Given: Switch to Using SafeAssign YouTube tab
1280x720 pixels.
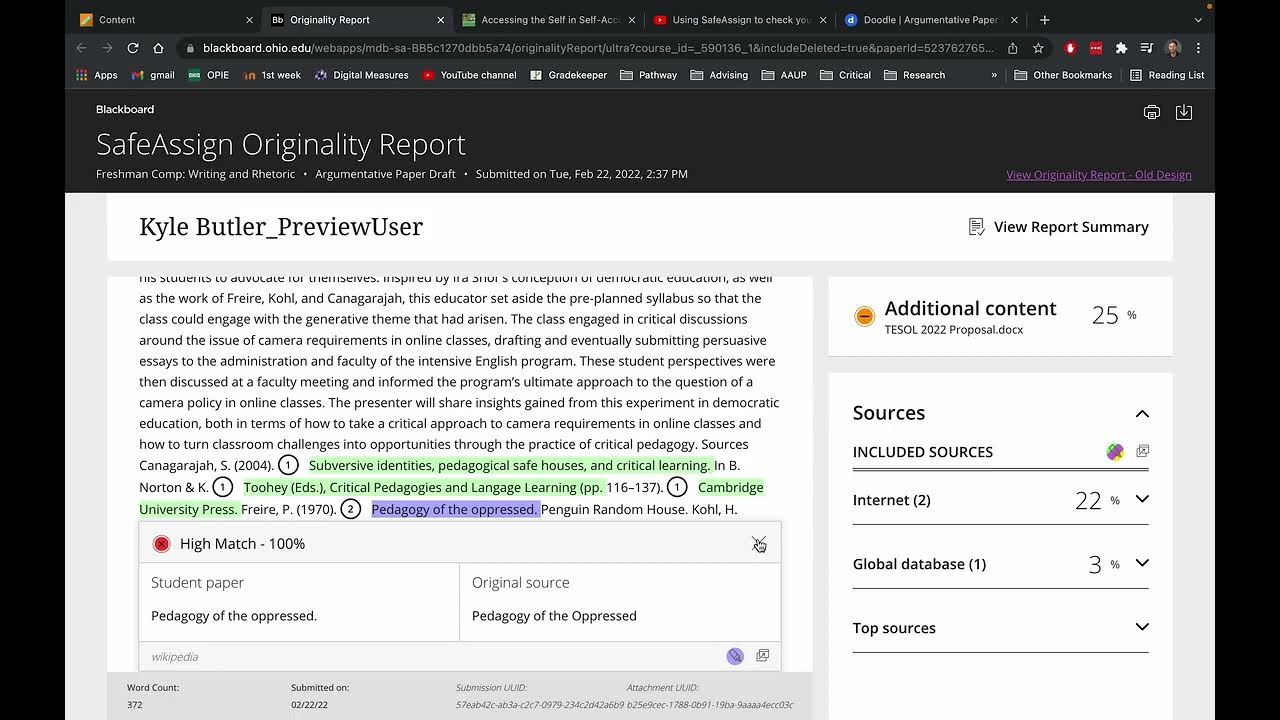Looking at the screenshot, I should point(738,19).
